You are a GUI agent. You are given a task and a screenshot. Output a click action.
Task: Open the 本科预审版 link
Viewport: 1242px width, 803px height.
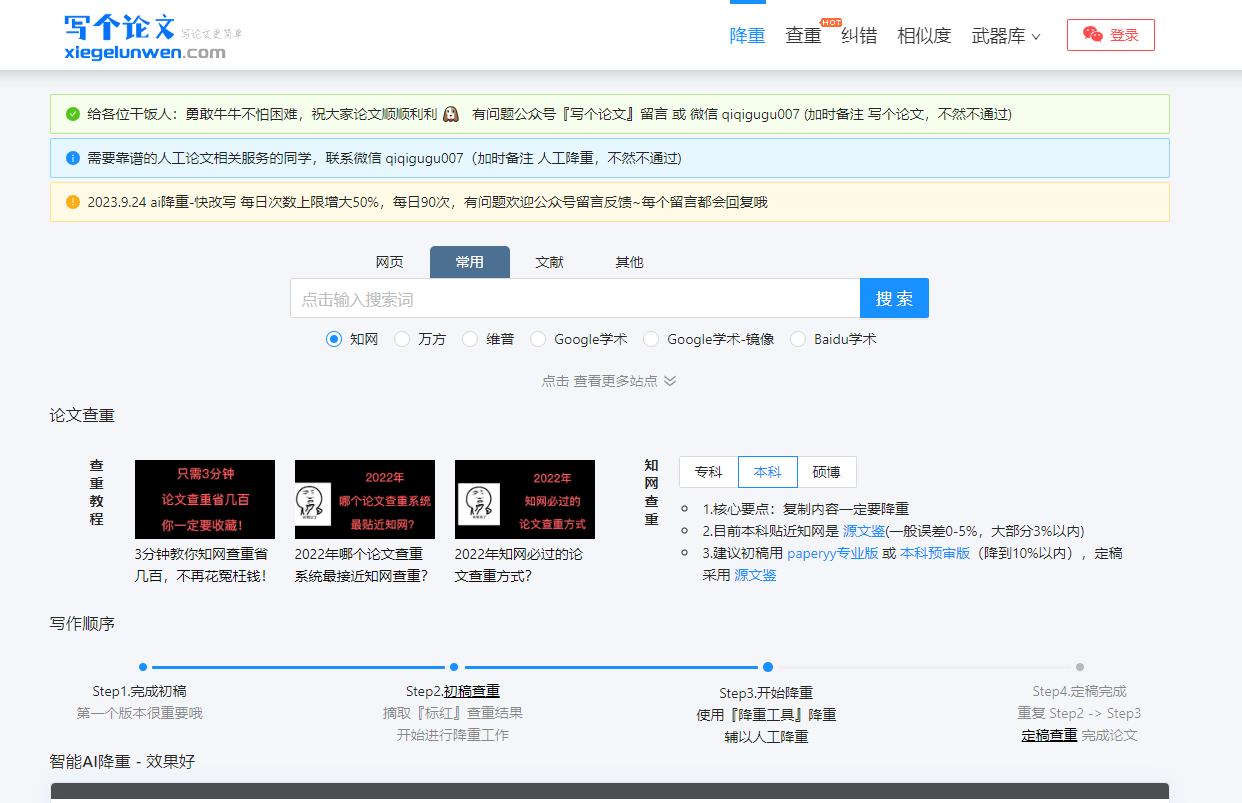click(935, 553)
